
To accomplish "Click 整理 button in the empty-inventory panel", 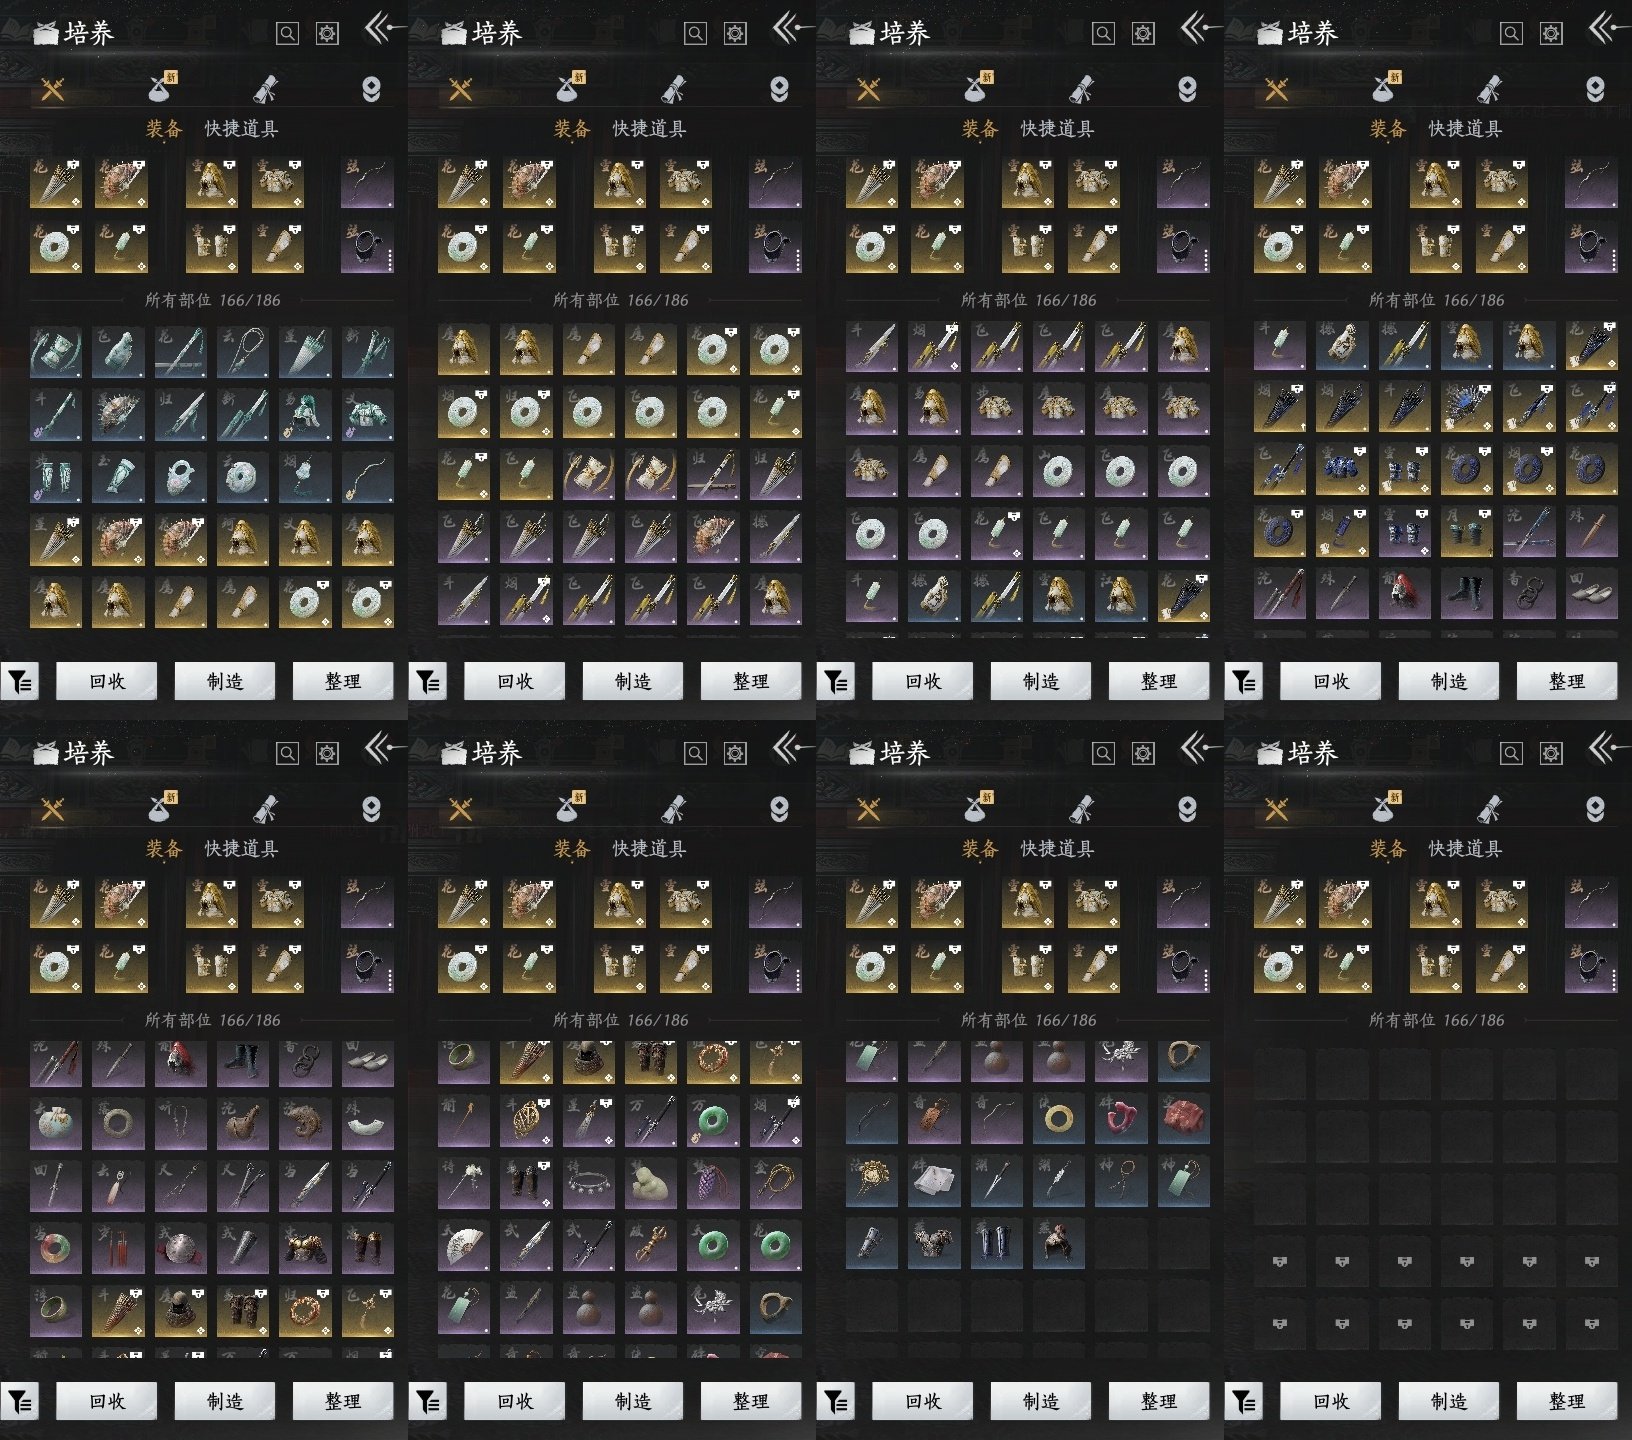I will pos(1566,1401).
